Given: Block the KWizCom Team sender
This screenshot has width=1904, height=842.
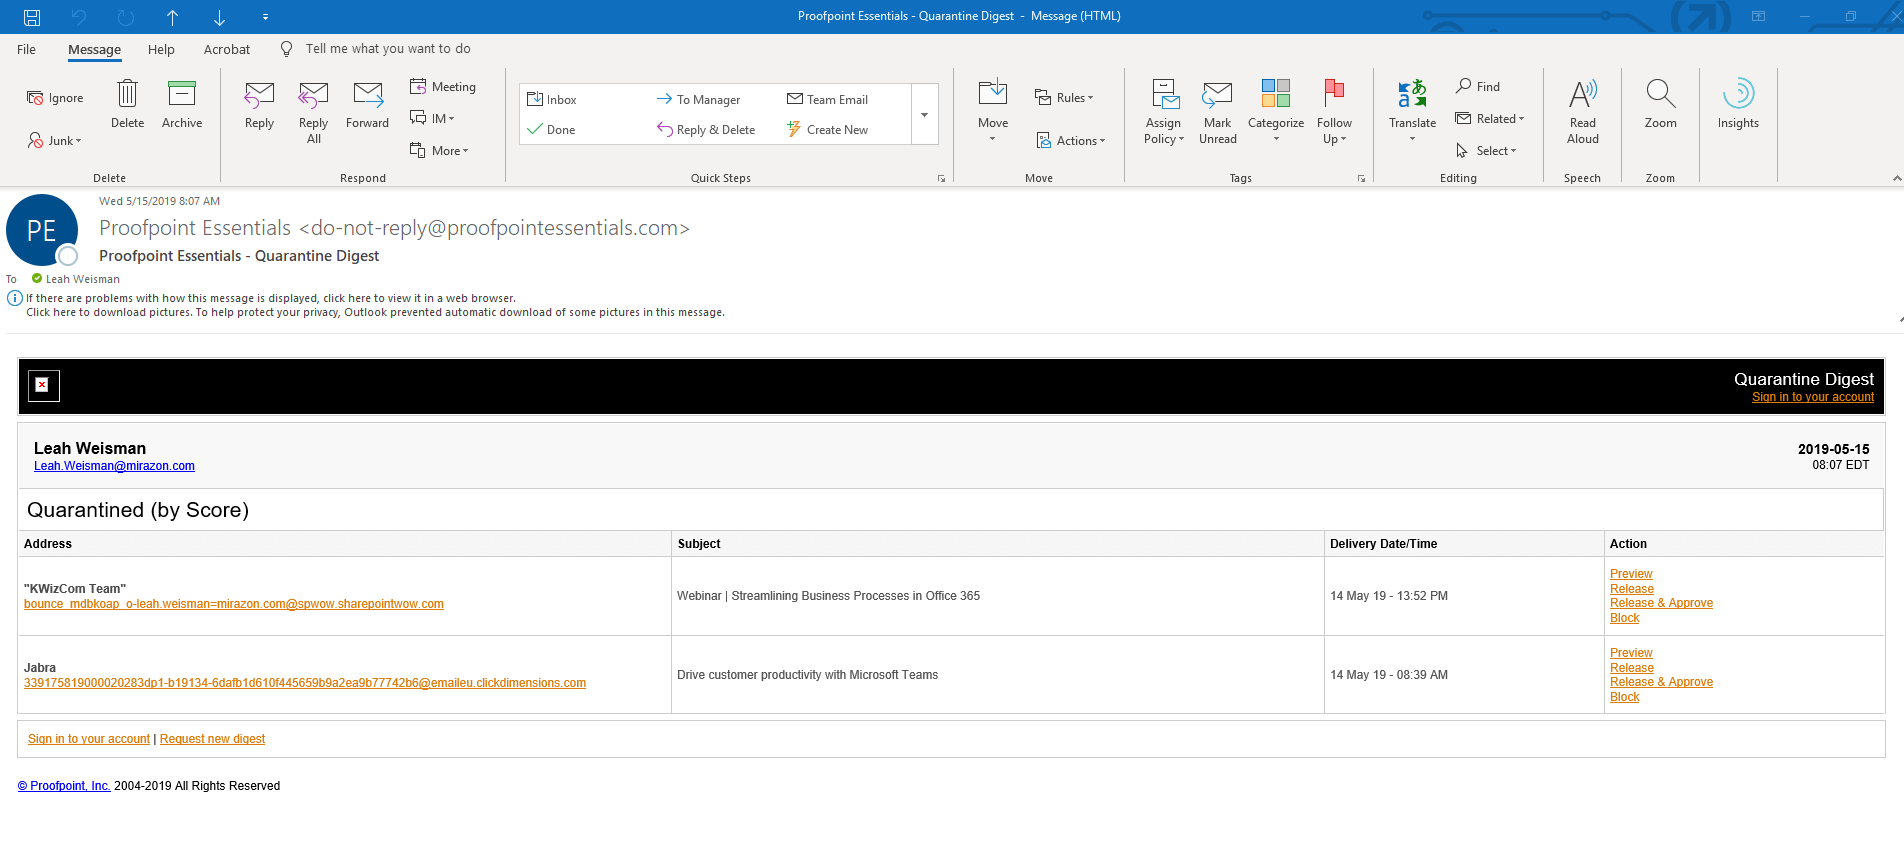Looking at the screenshot, I should coord(1625,618).
